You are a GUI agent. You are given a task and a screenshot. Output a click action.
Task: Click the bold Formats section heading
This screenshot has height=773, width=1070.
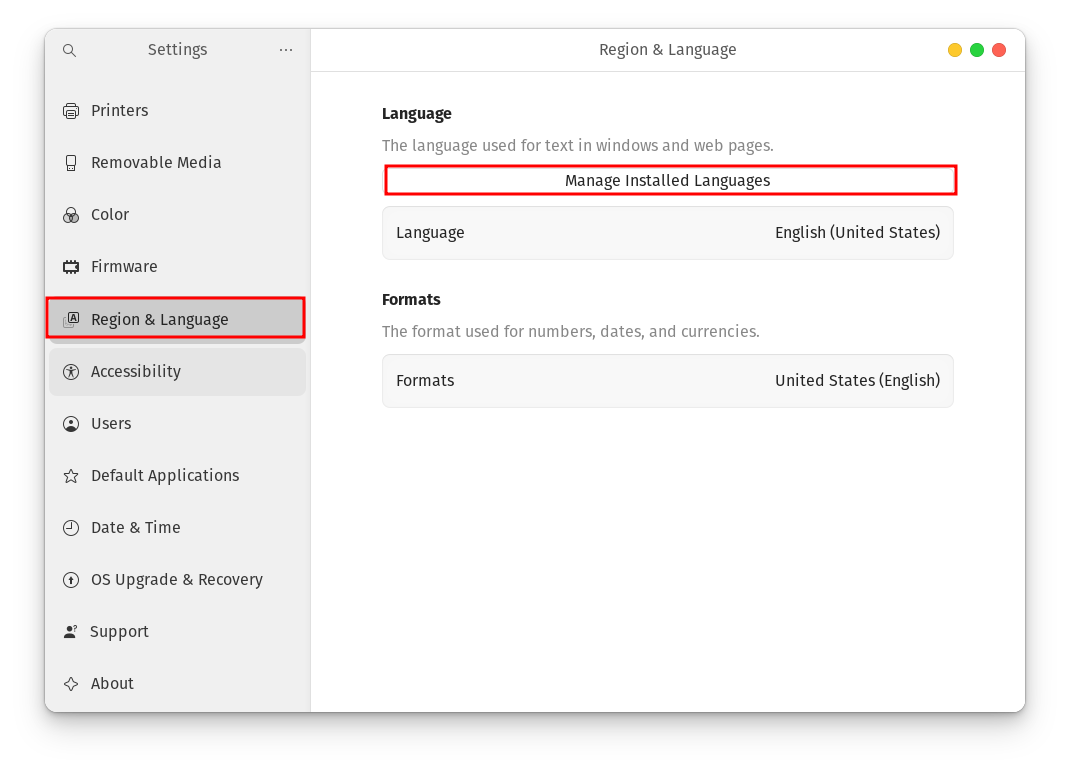click(411, 300)
